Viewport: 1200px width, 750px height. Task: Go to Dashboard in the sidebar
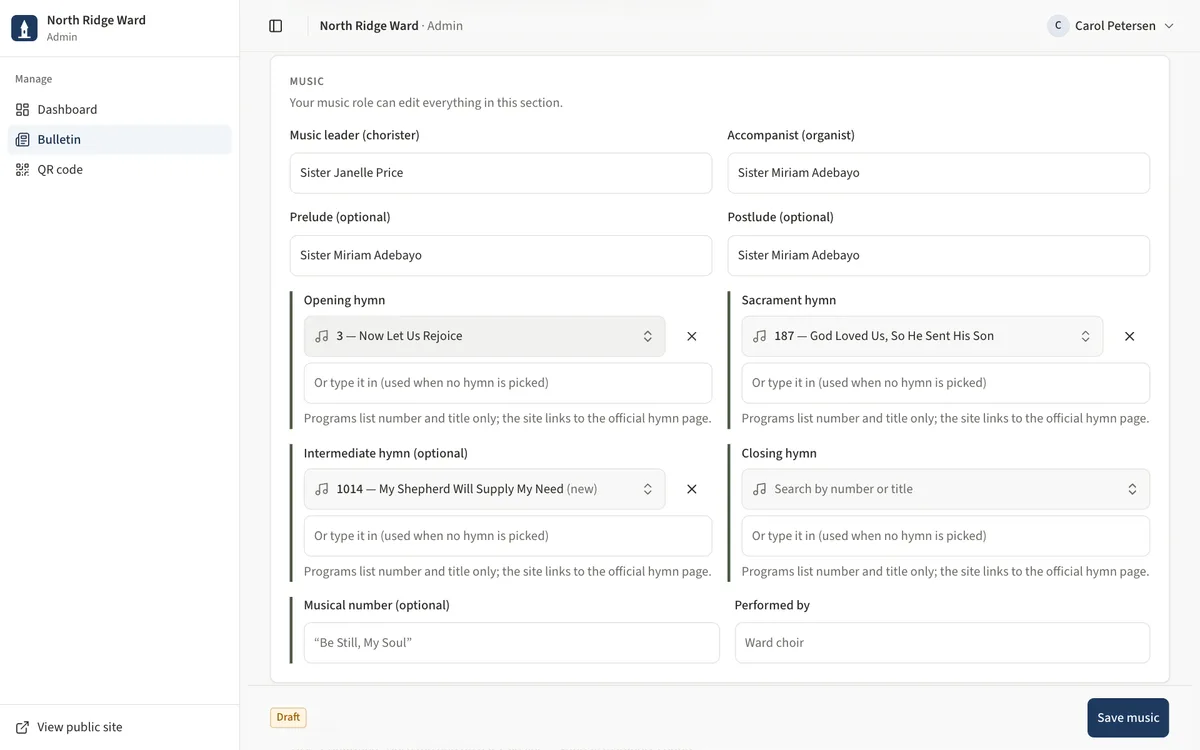point(120,110)
